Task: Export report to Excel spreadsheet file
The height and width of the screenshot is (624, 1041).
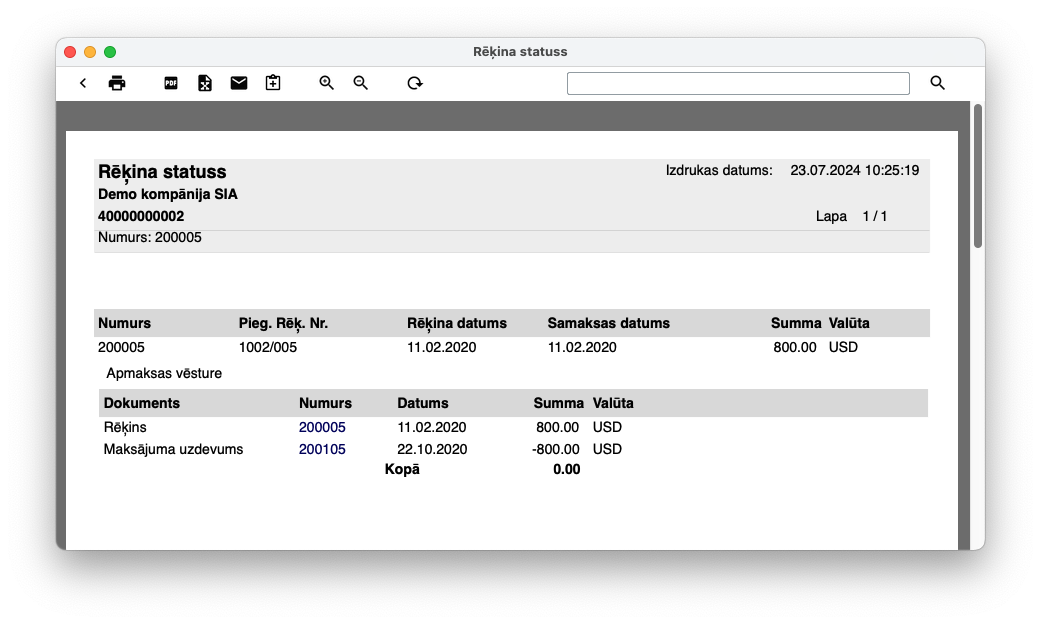Action: [x=205, y=83]
